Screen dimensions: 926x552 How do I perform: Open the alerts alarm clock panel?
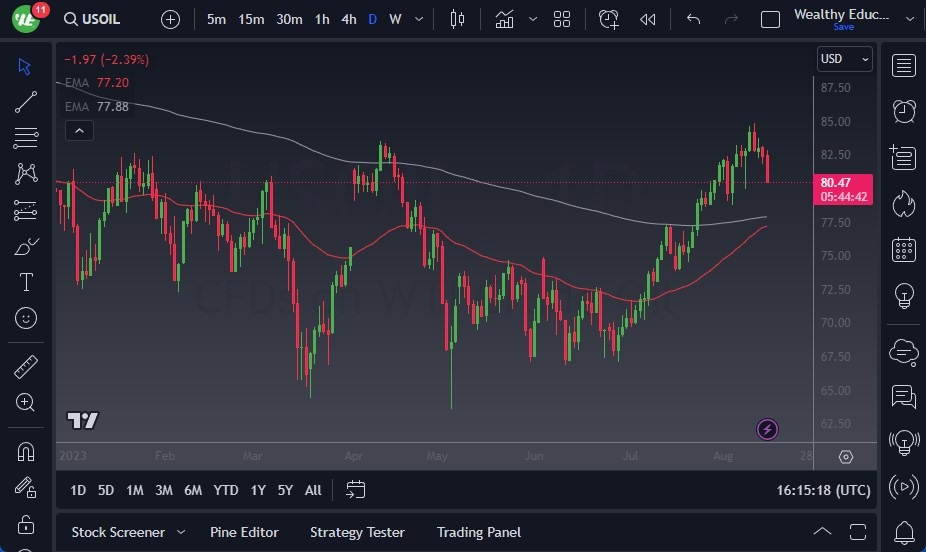[x=904, y=110]
